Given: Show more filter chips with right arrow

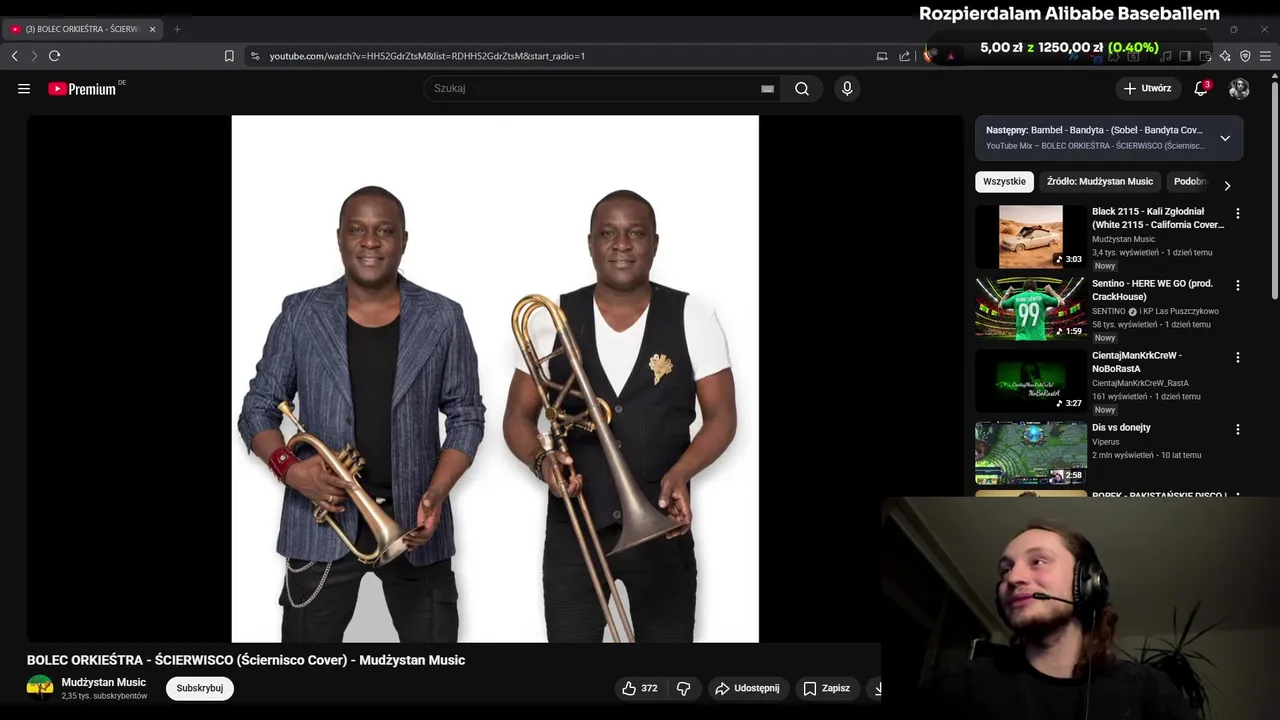Looking at the screenshot, I should click(1227, 185).
